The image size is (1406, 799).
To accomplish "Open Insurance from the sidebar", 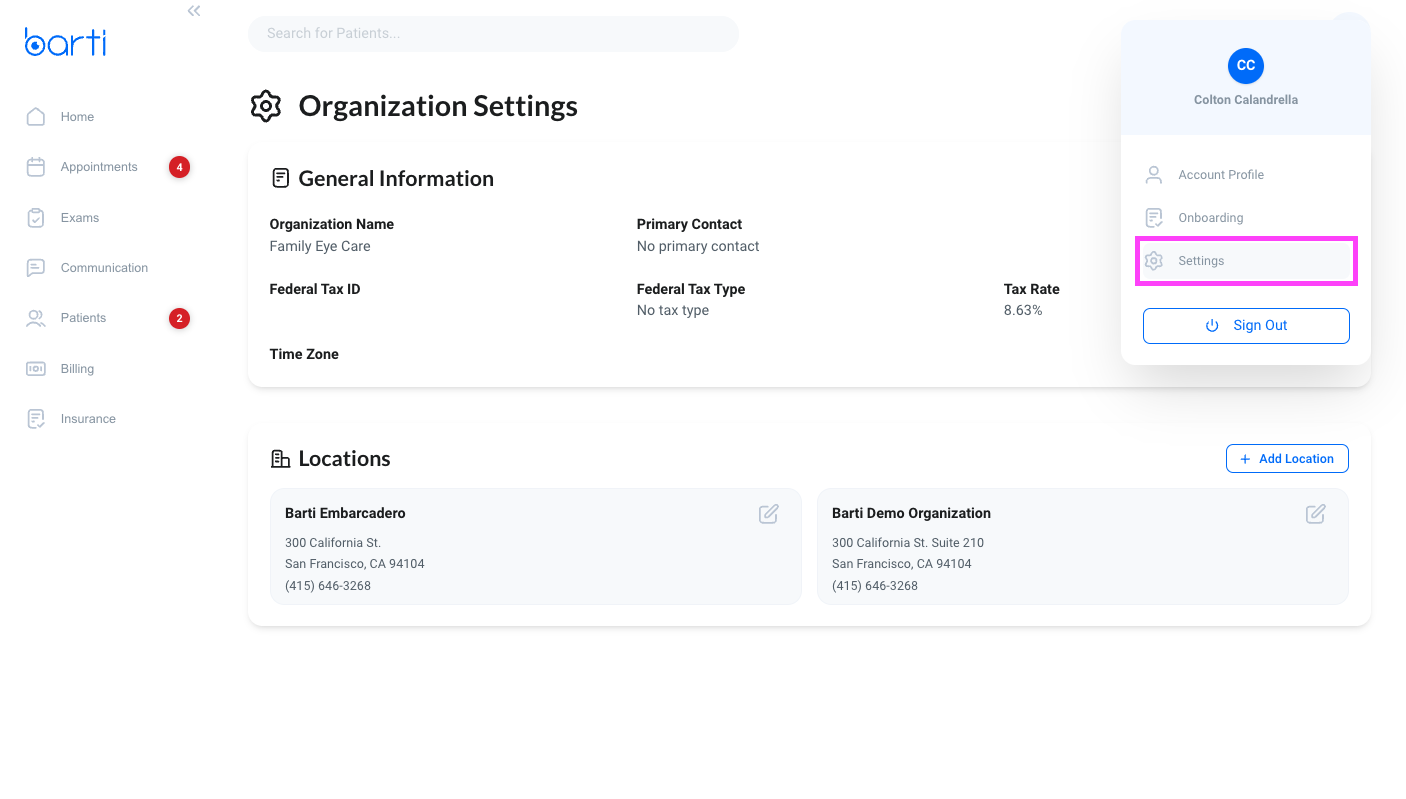I will (88, 419).
